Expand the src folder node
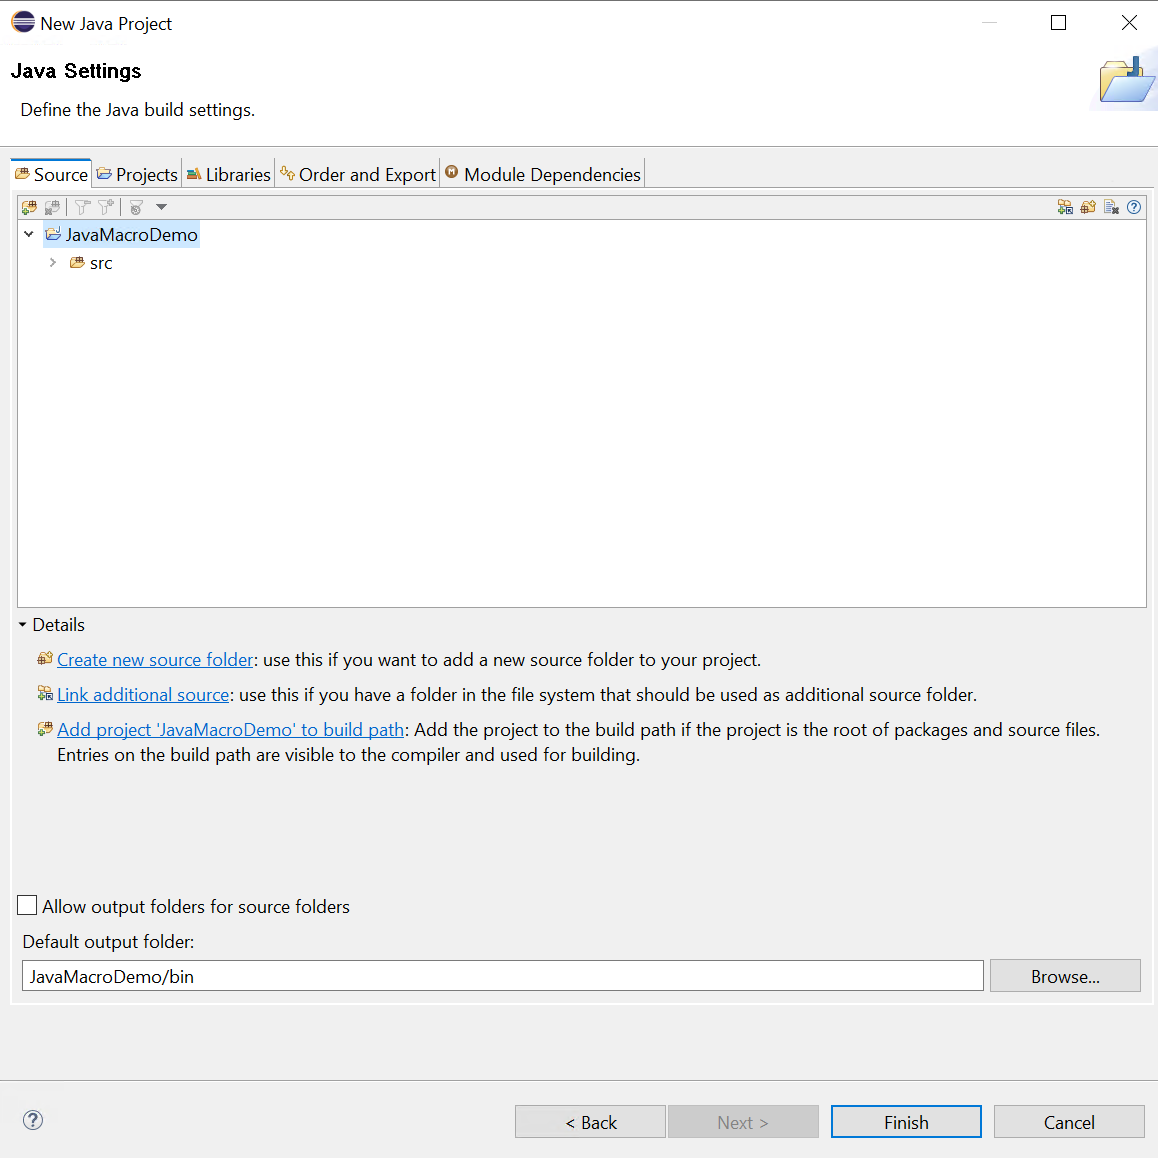 click(x=52, y=262)
